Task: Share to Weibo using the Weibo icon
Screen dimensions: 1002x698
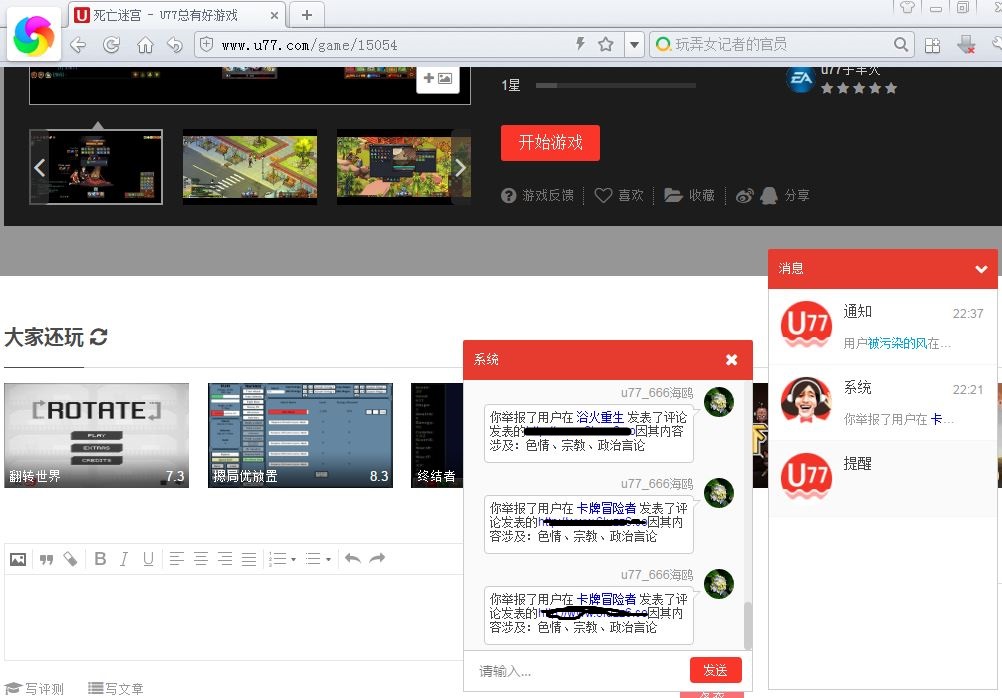Action: point(744,196)
